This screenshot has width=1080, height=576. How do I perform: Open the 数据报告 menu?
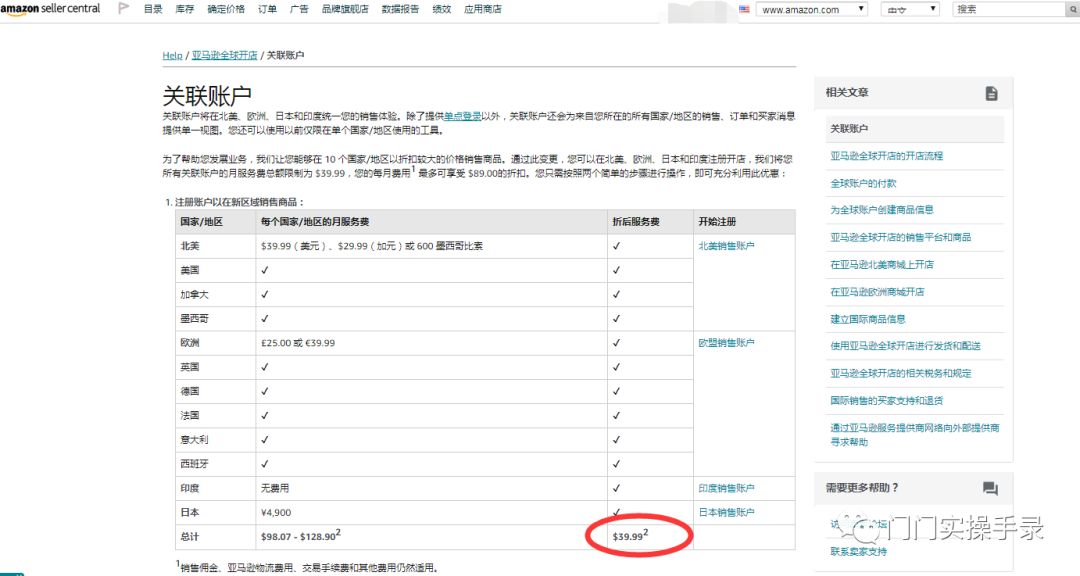[x=400, y=9]
